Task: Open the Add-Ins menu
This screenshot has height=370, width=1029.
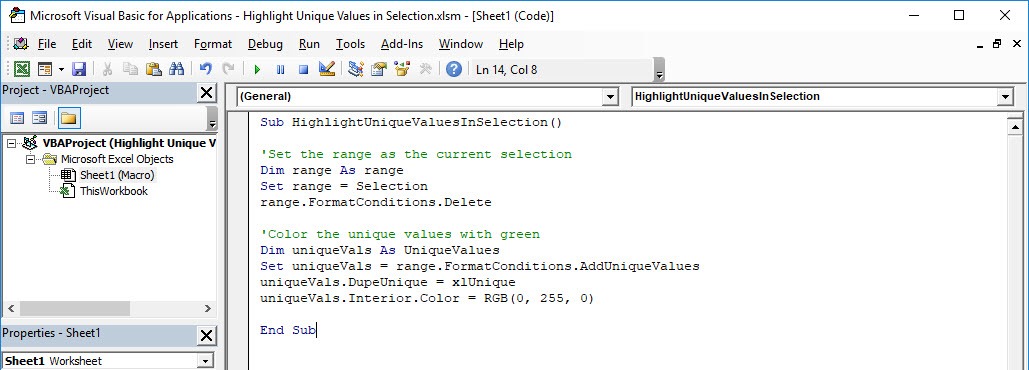Action: coord(402,44)
